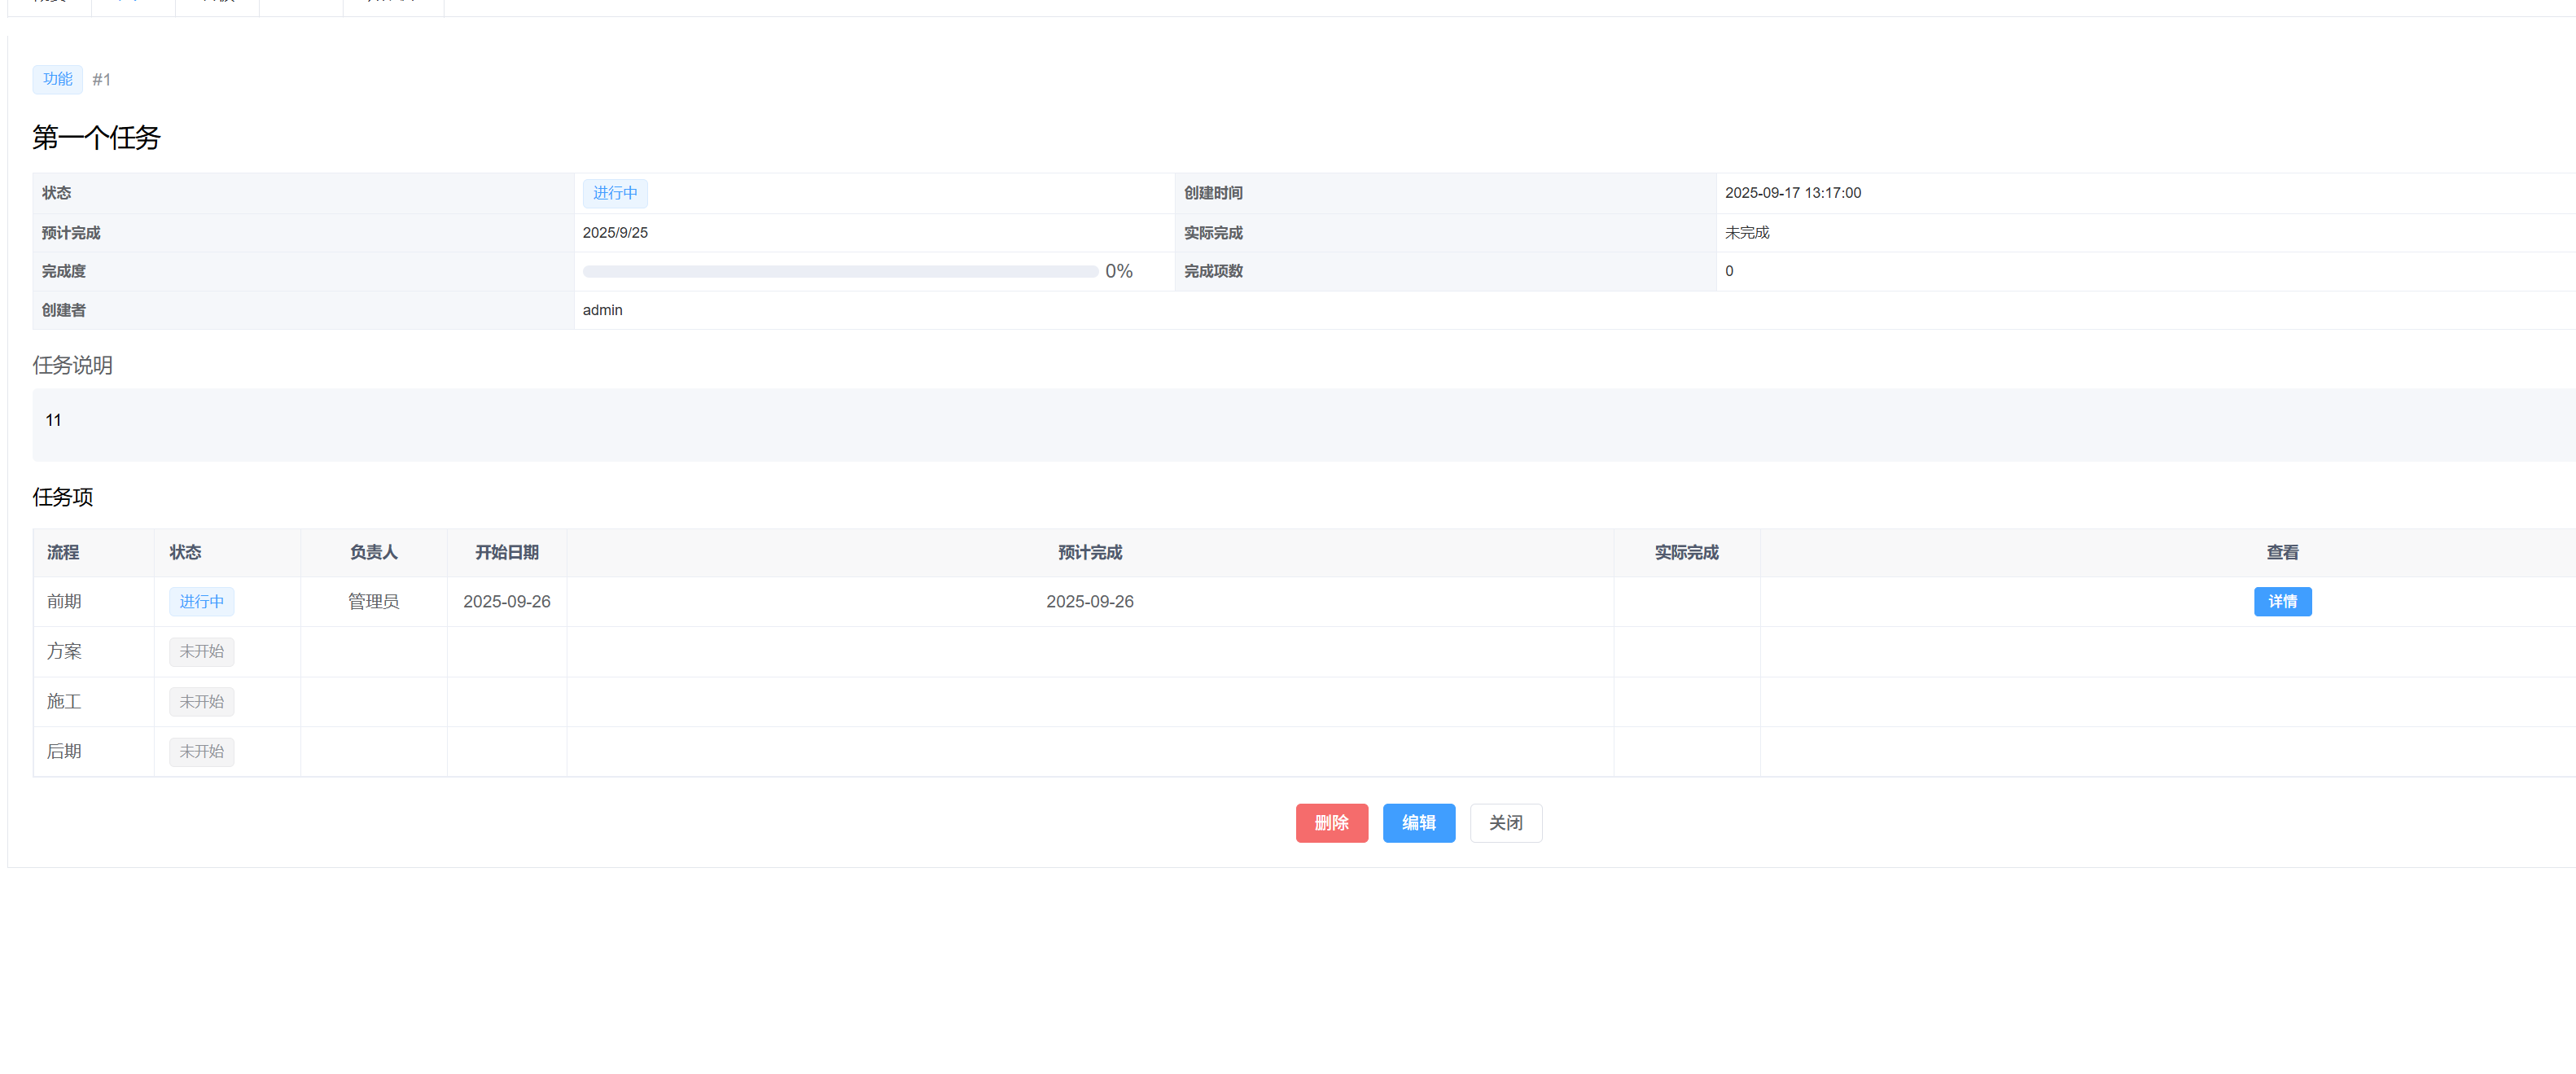2576x1074 pixels.
Task: Click the 功能 tag above the title
Action: tap(57, 79)
